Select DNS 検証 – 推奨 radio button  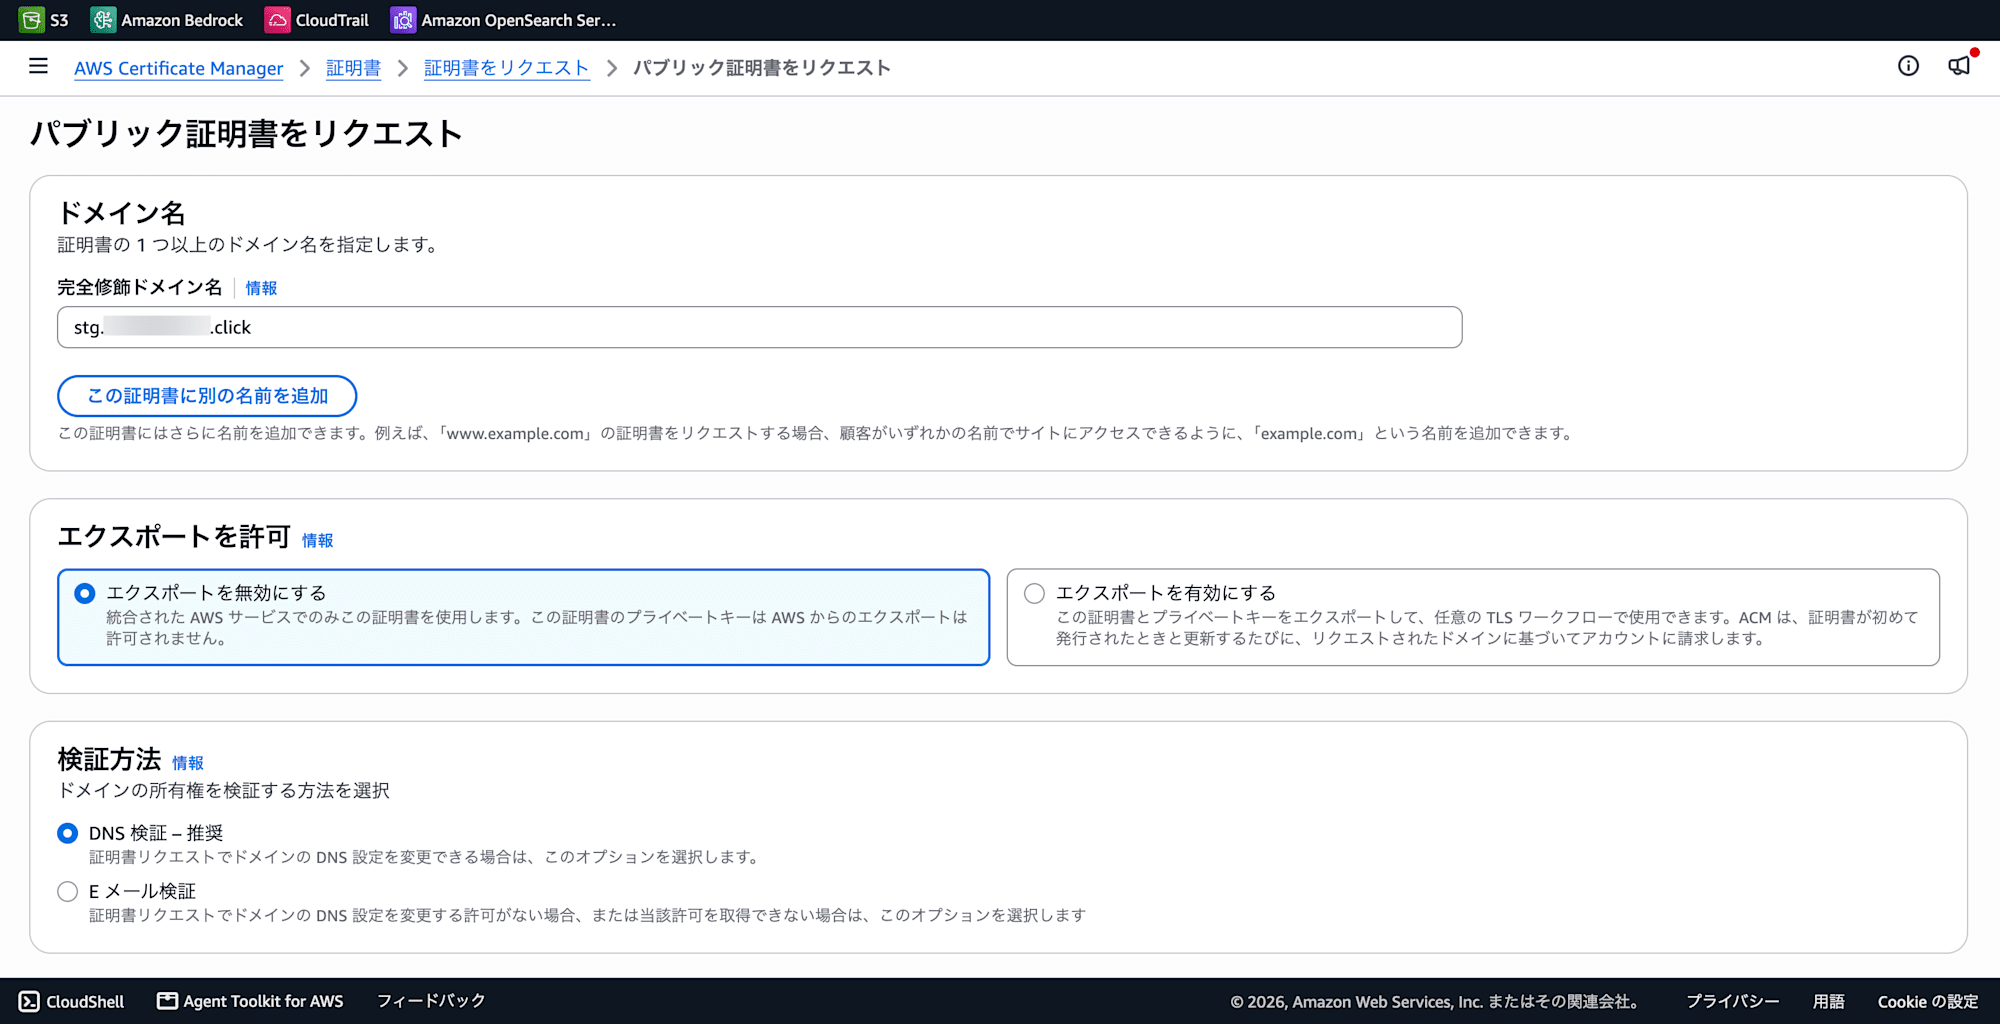coord(67,833)
